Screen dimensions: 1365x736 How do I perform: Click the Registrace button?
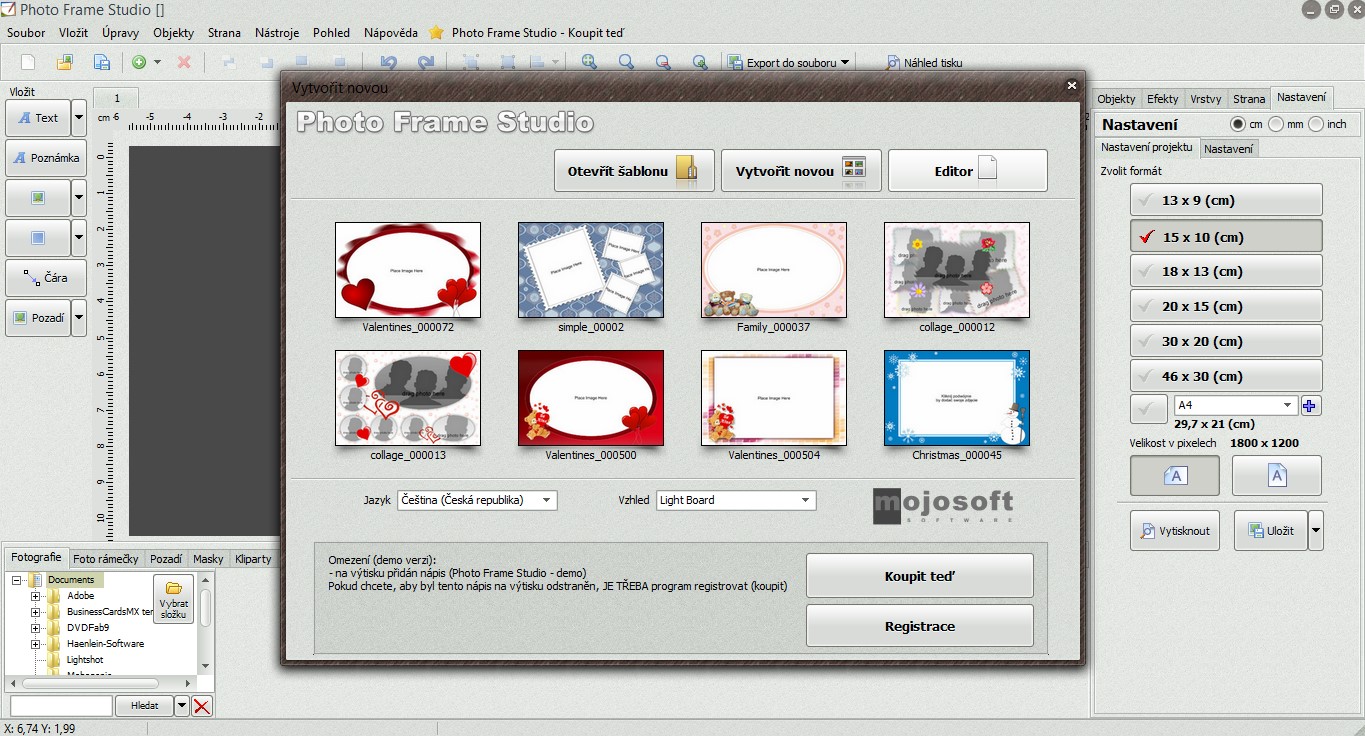pos(920,626)
